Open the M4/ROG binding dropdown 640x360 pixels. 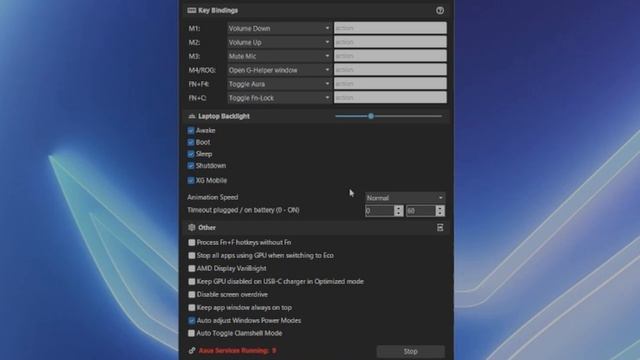point(279,70)
